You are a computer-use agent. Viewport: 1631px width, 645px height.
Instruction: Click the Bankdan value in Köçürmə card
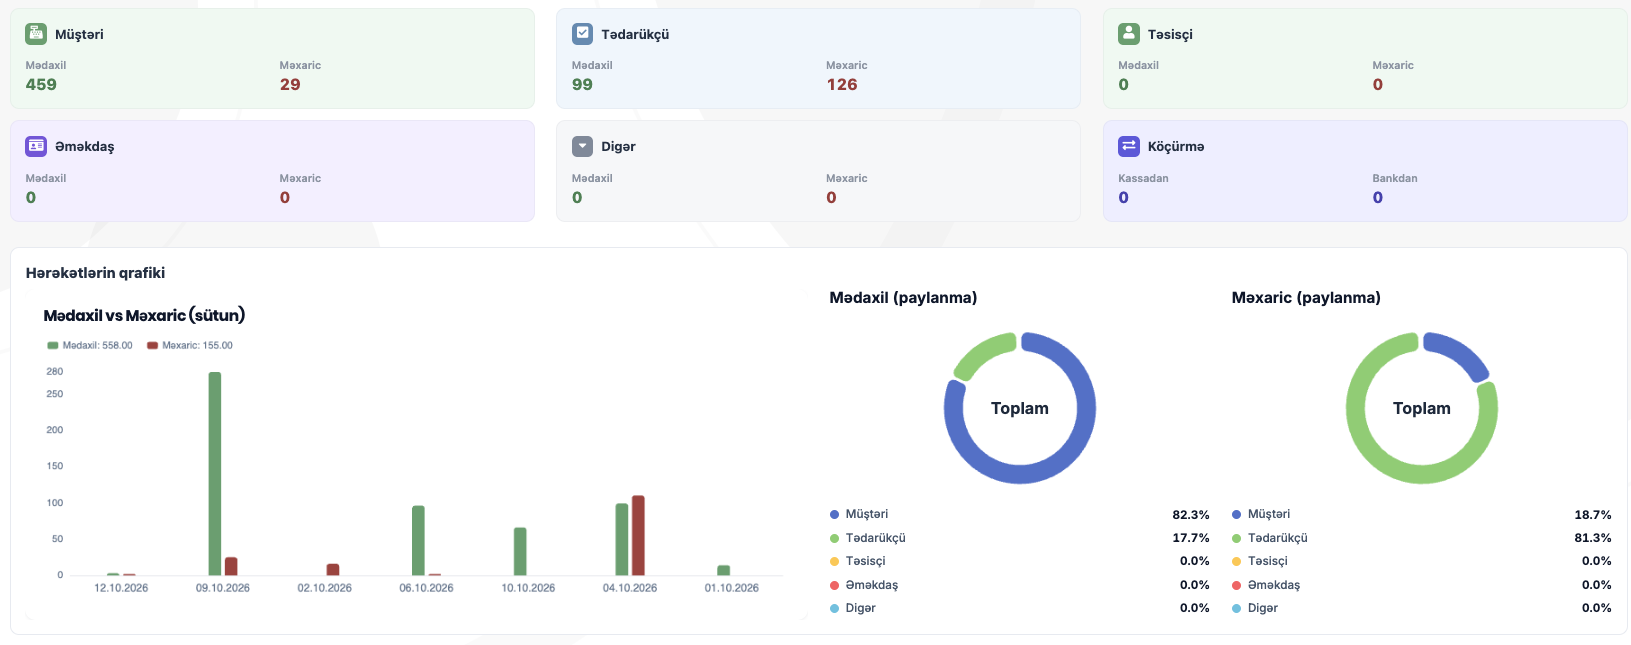pos(1378,198)
